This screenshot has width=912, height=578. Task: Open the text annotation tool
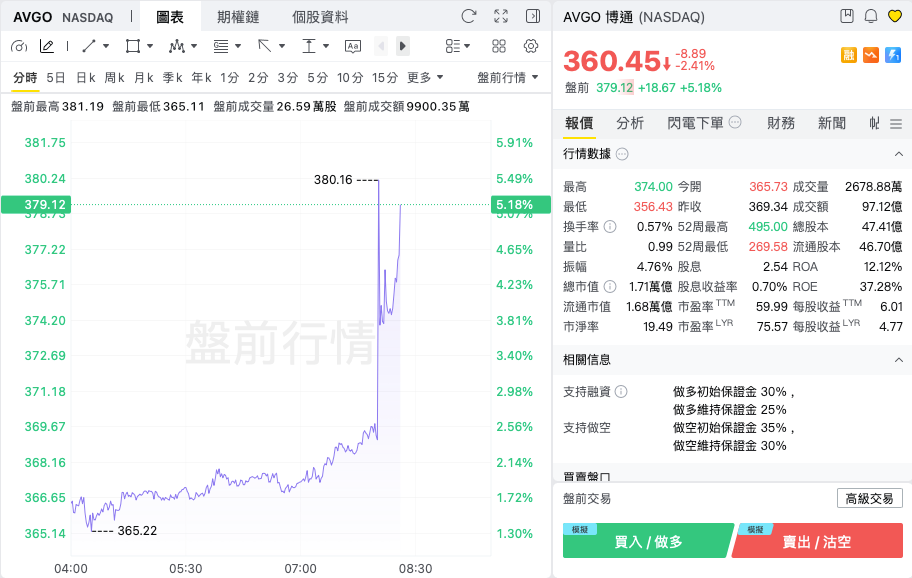[x=352, y=46]
